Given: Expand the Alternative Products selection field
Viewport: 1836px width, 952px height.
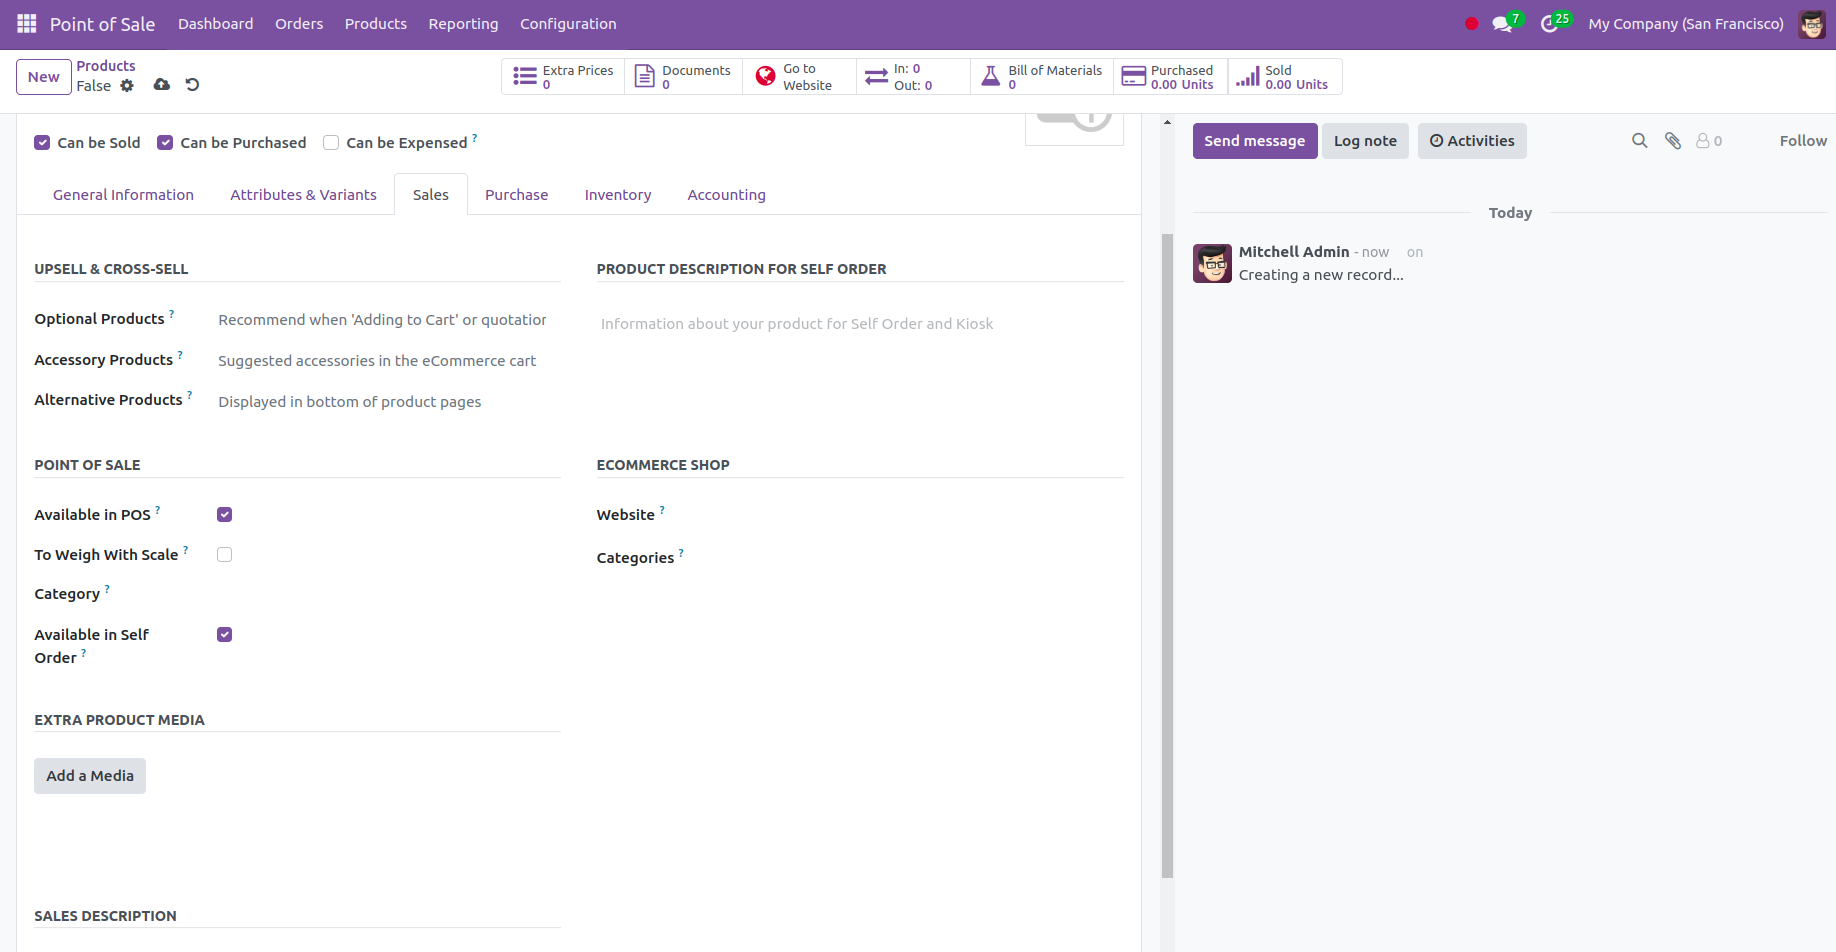Looking at the screenshot, I should pos(382,402).
